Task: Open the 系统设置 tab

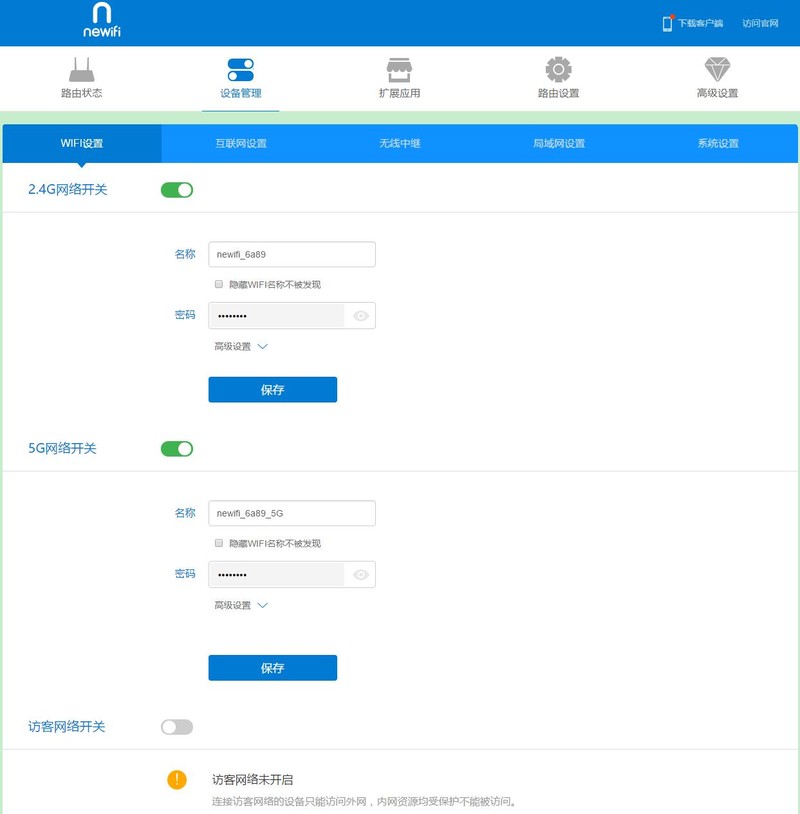Action: click(714, 143)
